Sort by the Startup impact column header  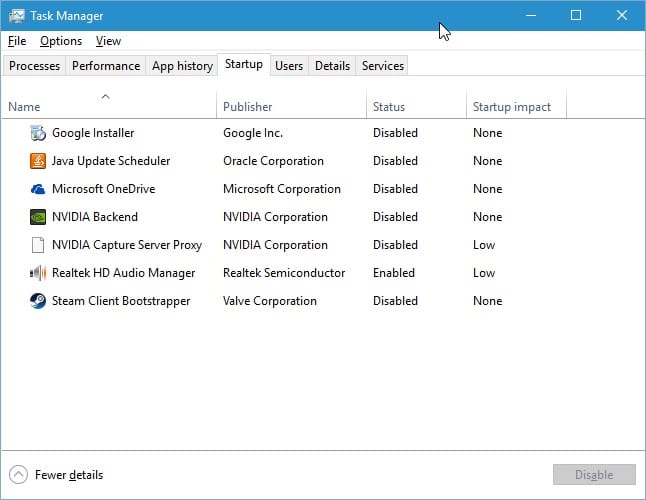pyautogui.click(x=516, y=107)
